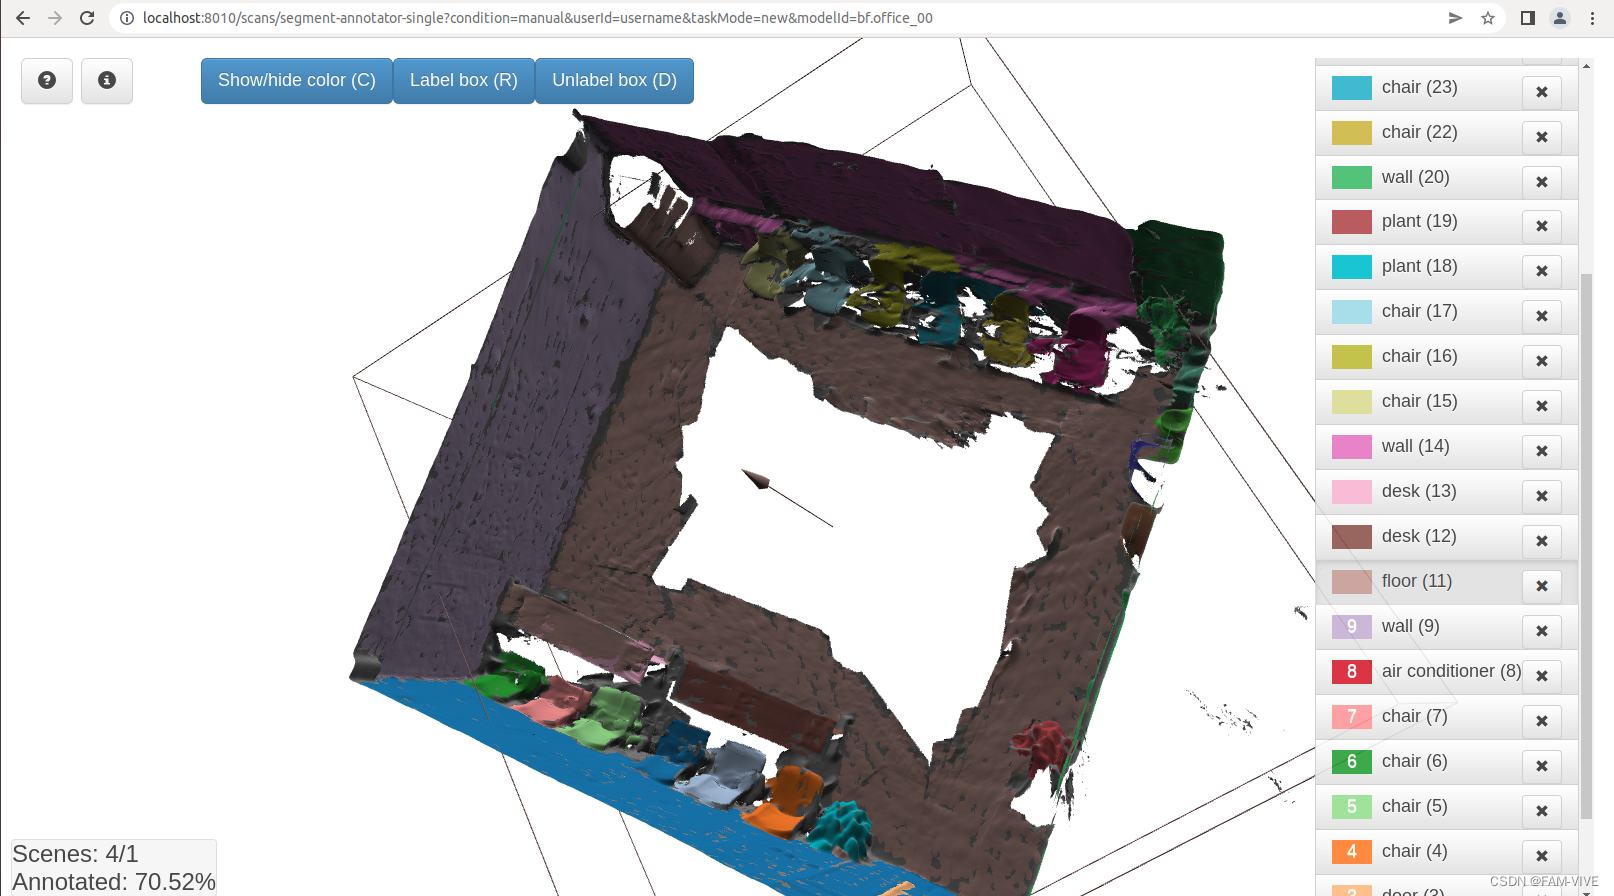This screenshot has width=1614, height=896.
Task: Click the label list scrollbar thumb
Action: (1586, 545)
